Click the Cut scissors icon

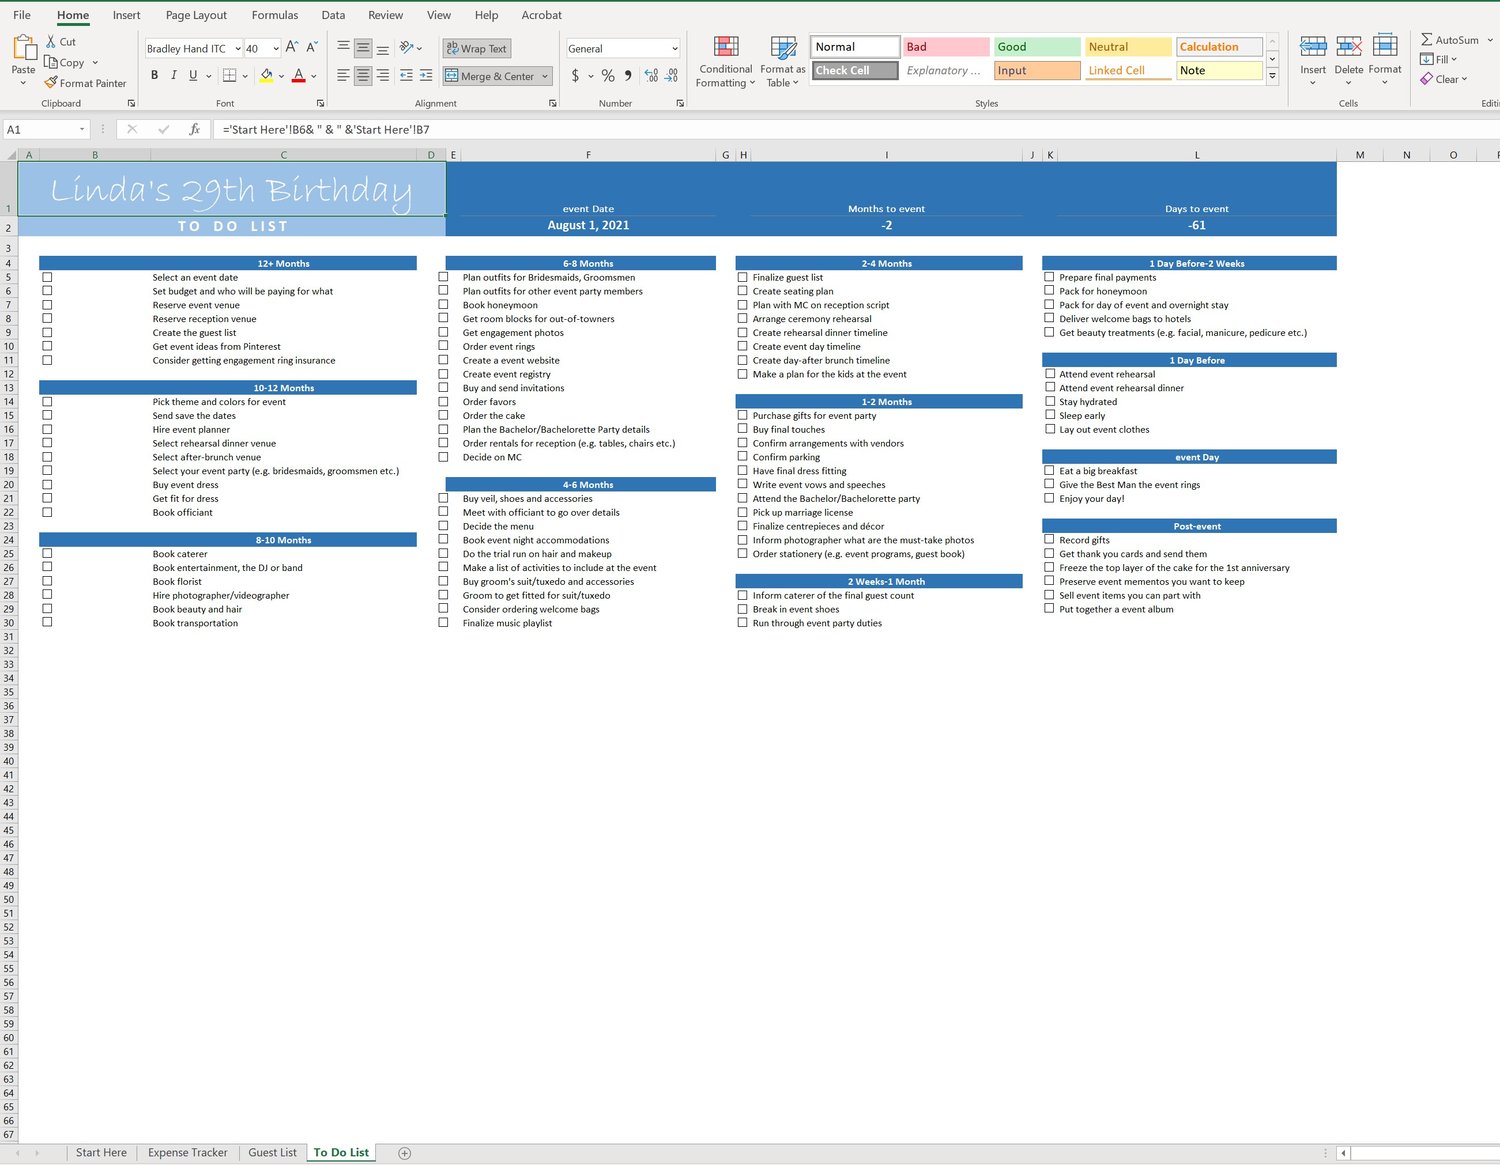51,42
